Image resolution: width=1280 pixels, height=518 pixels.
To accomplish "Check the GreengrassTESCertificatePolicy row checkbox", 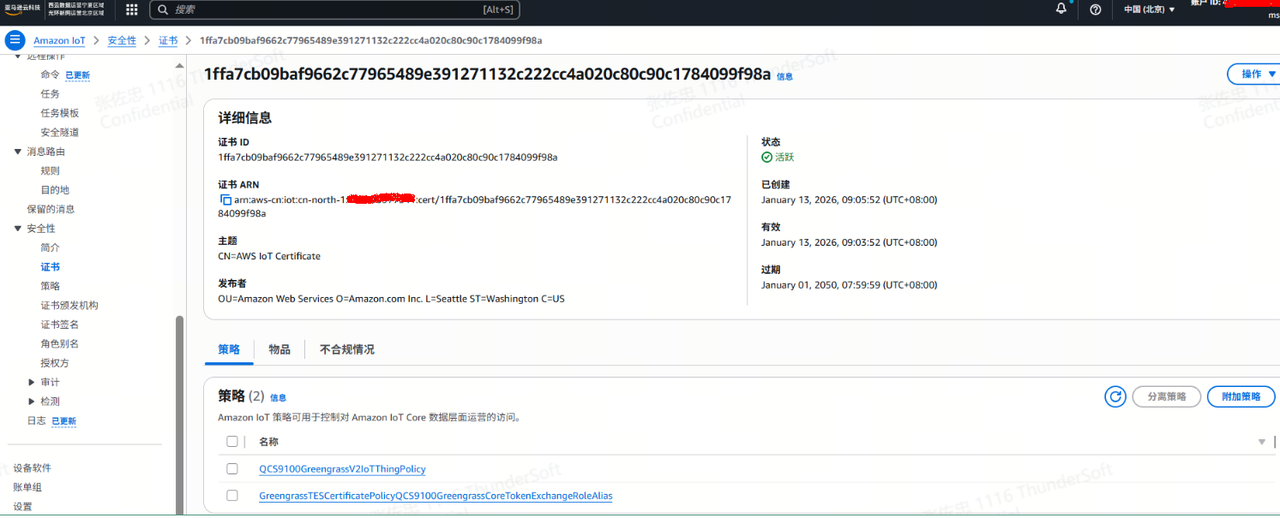I will 232,495.
